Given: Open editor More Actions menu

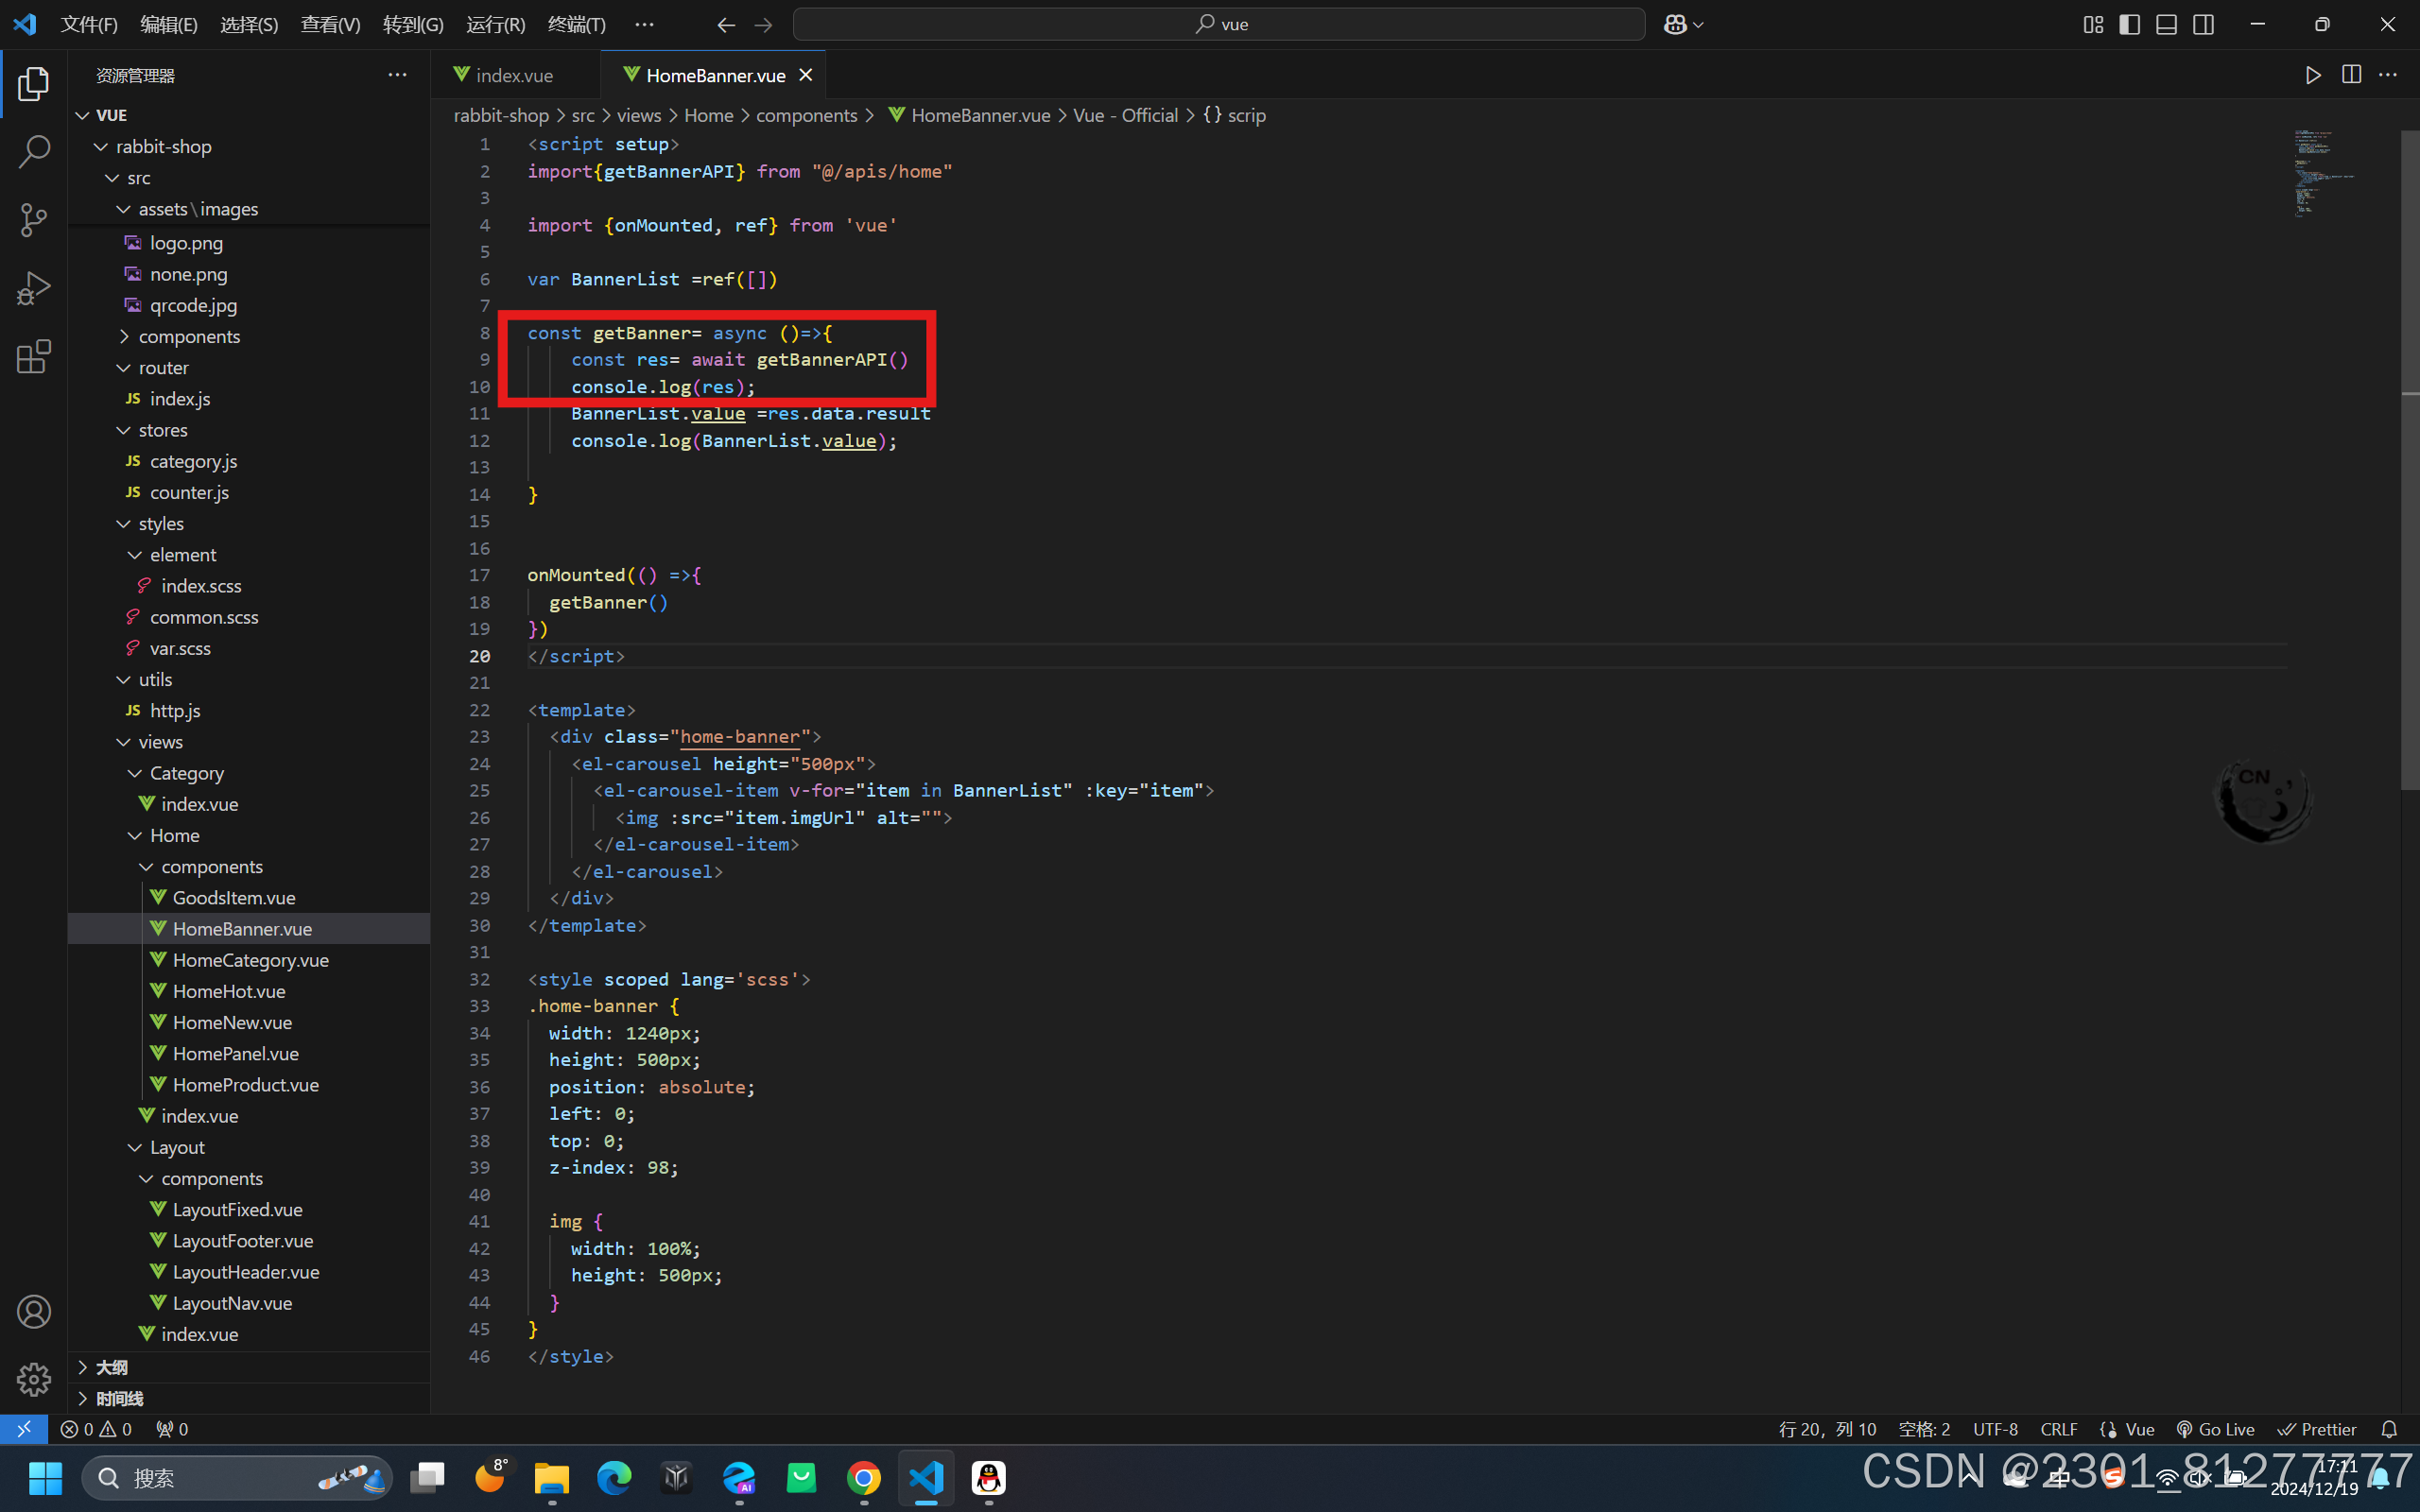Looking at the screenshot, I should [x=2388, y=75].
